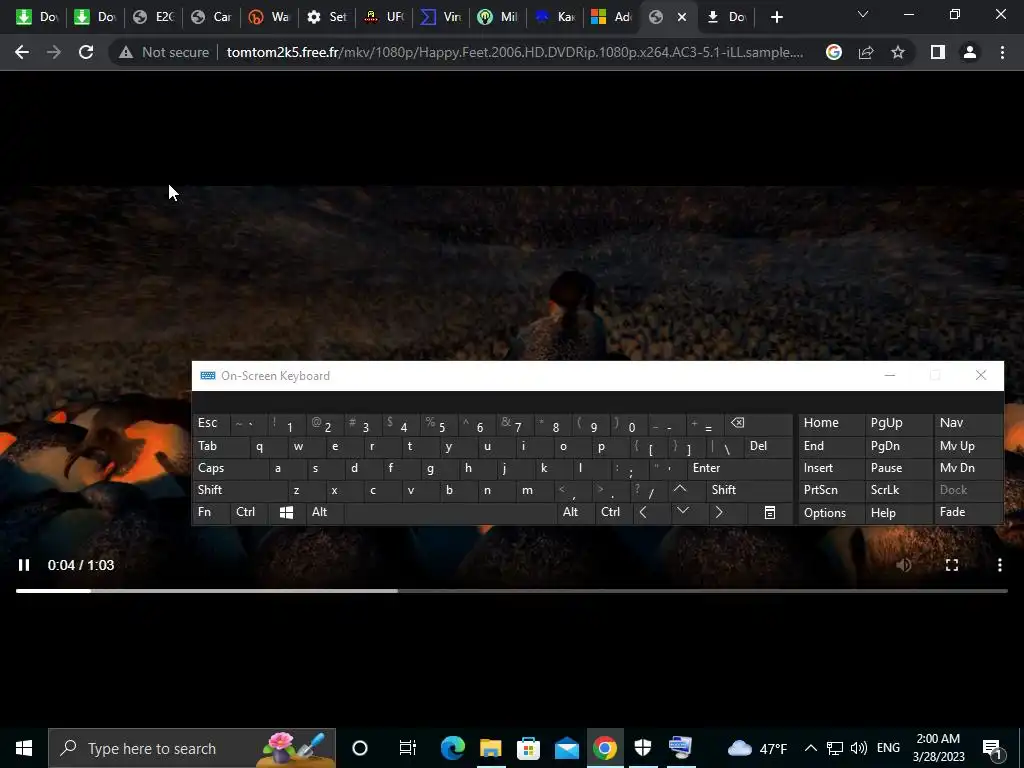Open Google search icon in address bar
This screenshot has width=1024, height=768.
pos(834,52)
